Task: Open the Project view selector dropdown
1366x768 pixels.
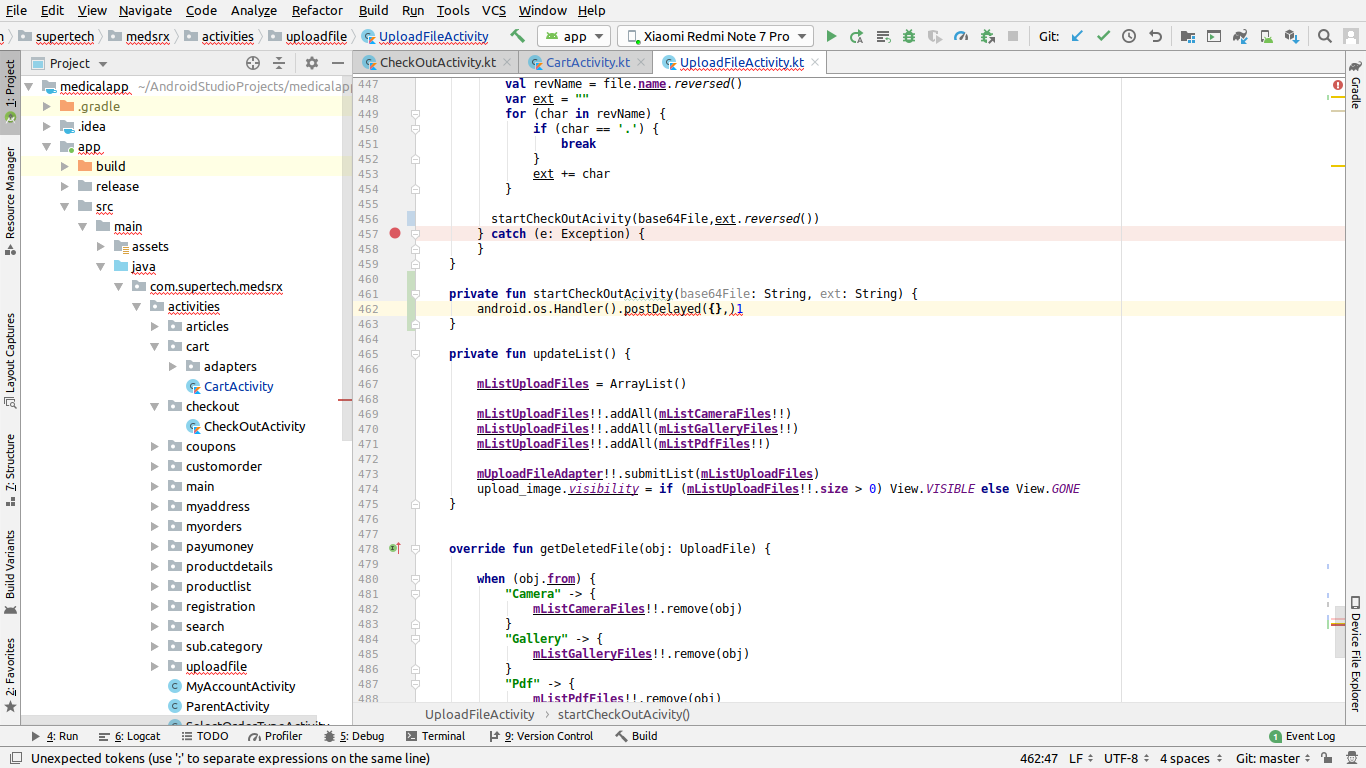Action: pyautogui.click(x=70, y=63)
